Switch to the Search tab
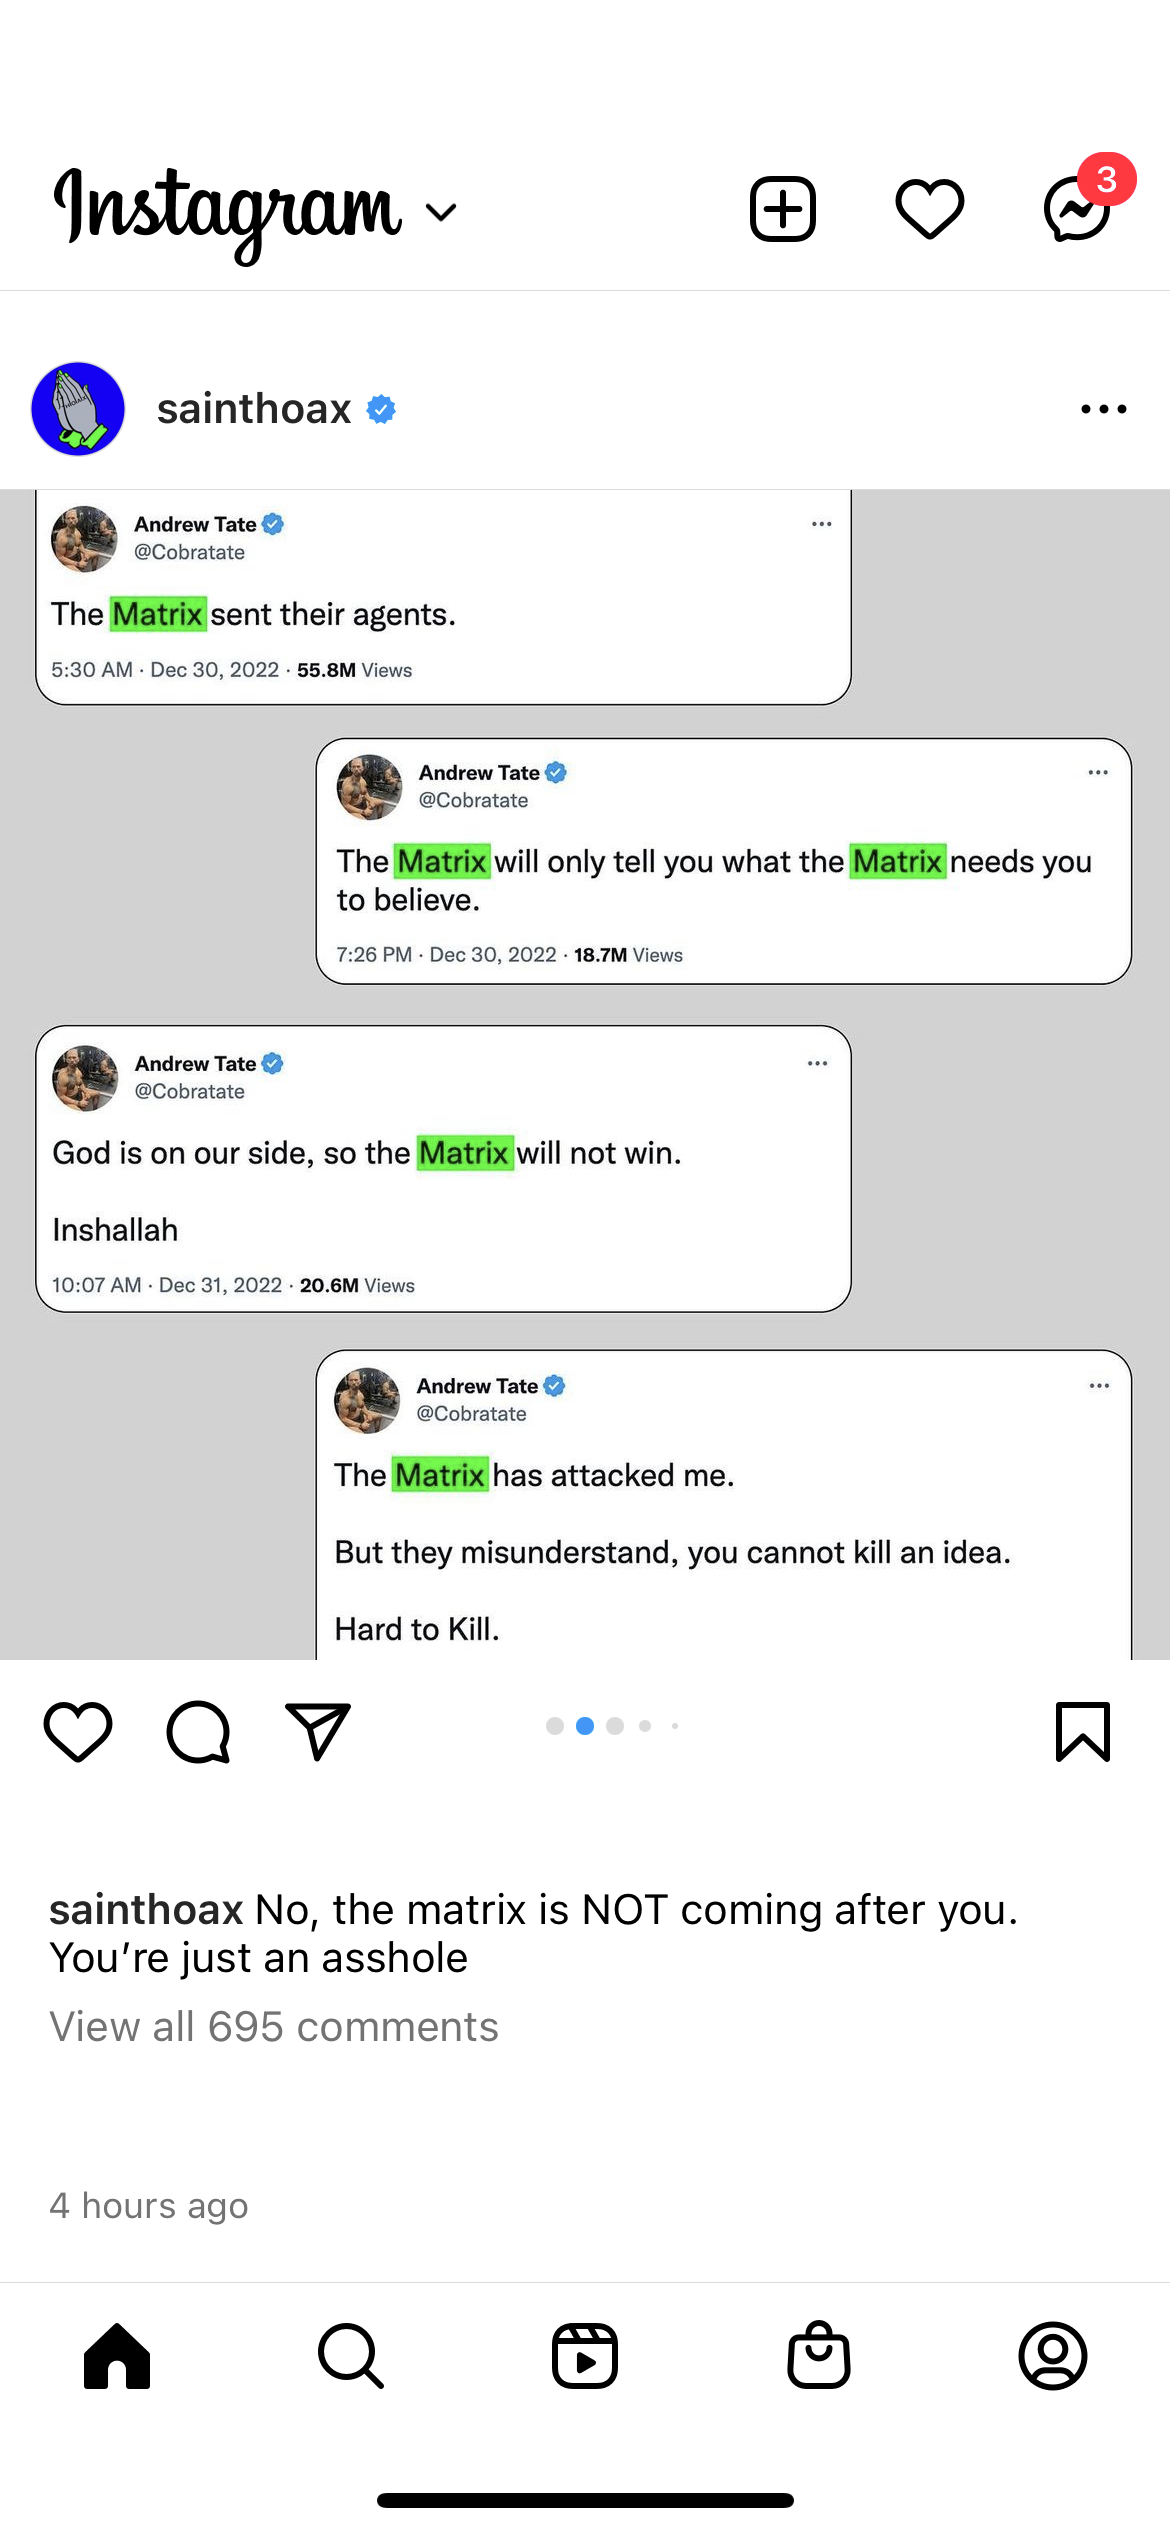 [351, 2356]
